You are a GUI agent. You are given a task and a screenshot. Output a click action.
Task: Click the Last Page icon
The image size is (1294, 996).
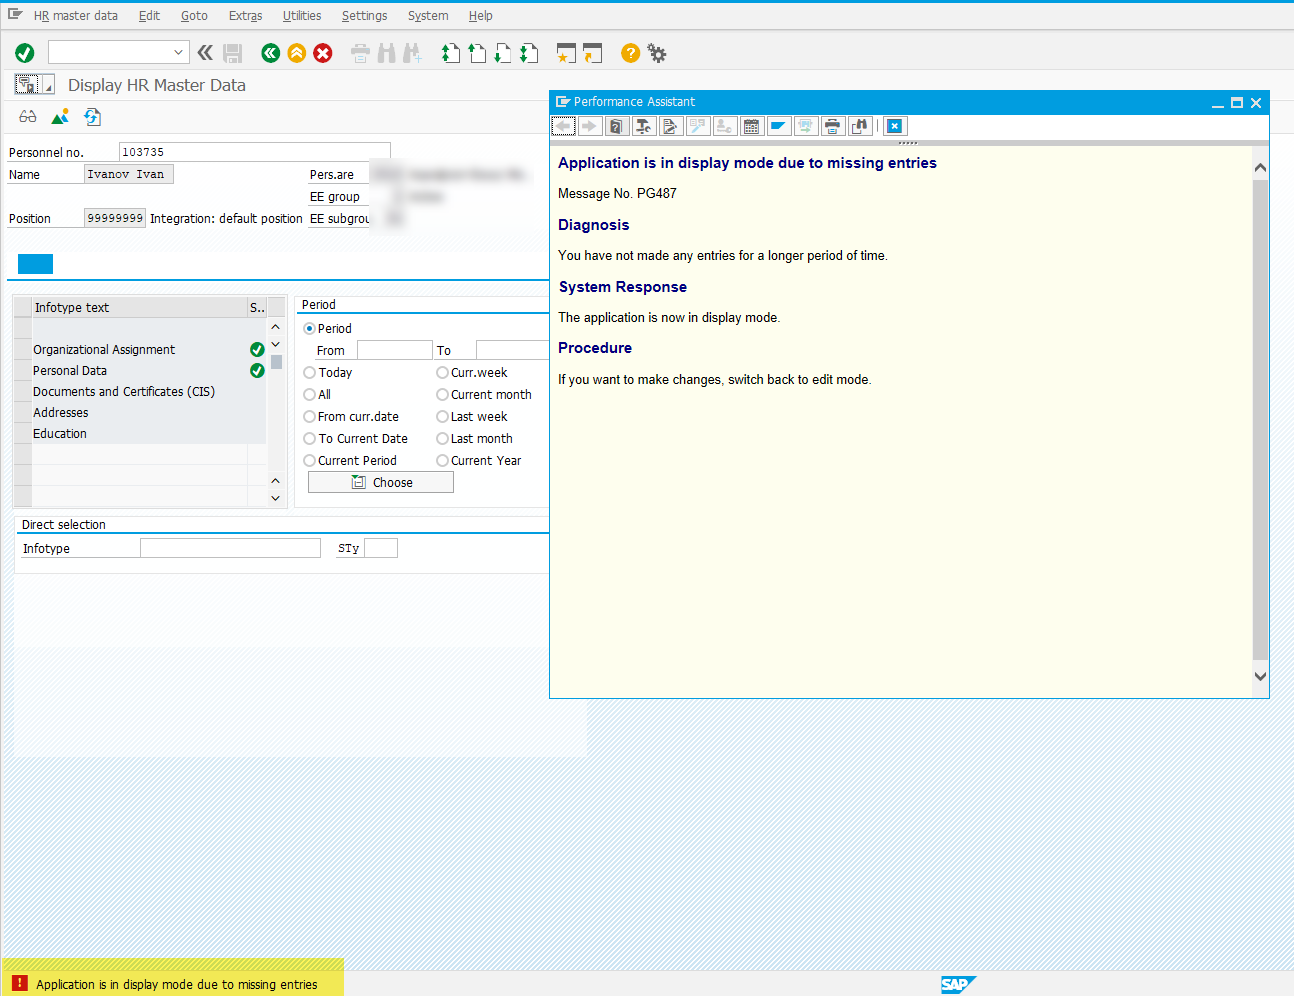(x=529, y=53)
